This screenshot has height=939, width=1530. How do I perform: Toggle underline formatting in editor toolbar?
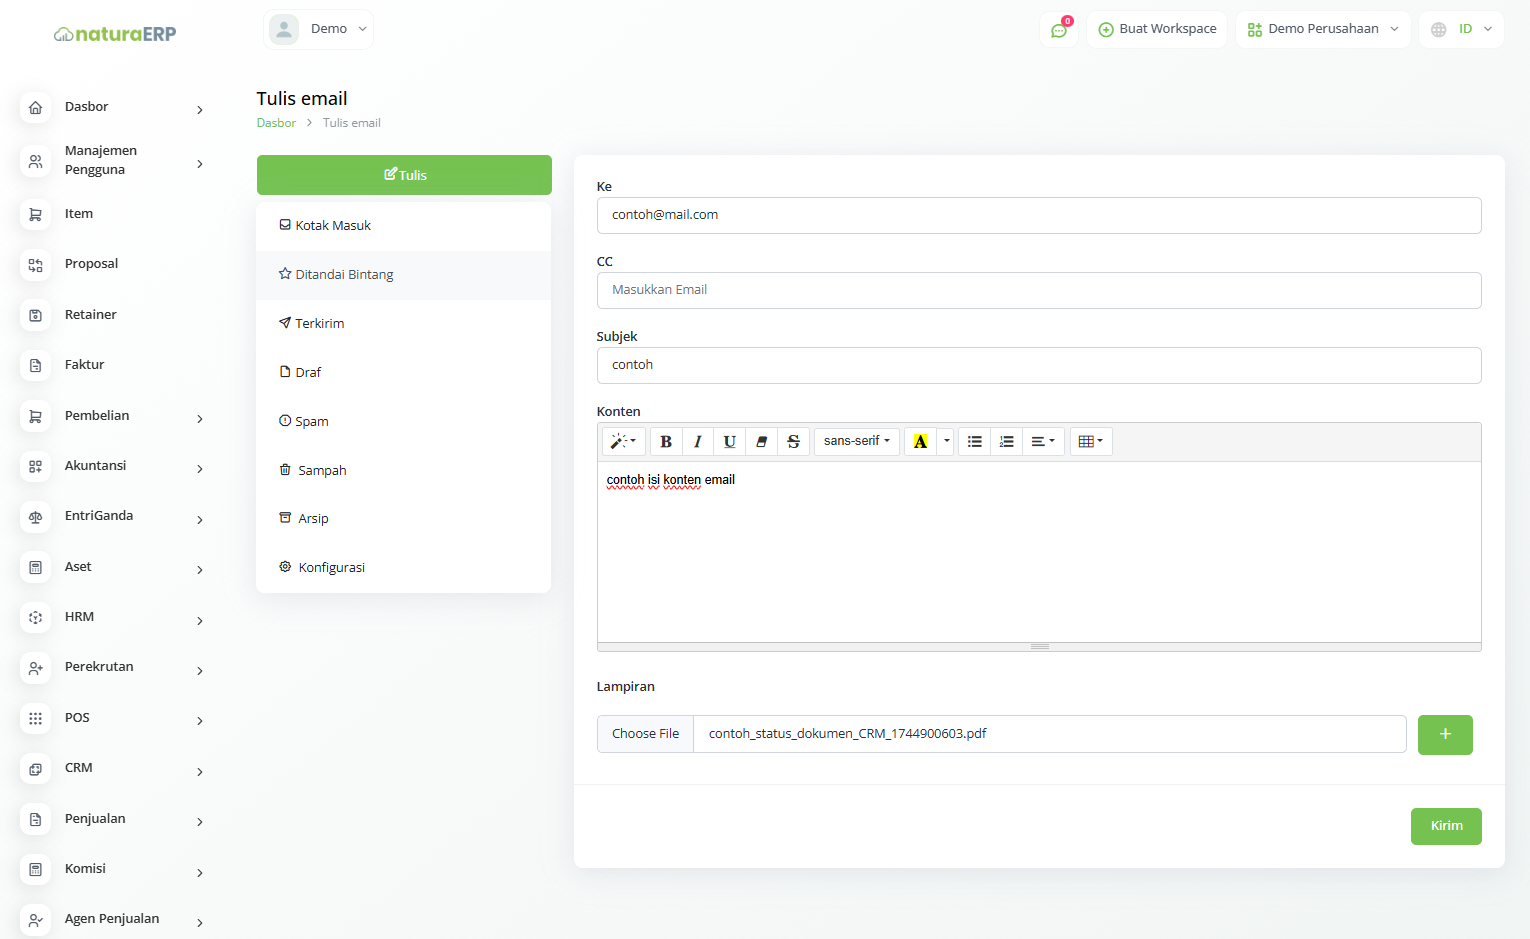click(730, 441)
